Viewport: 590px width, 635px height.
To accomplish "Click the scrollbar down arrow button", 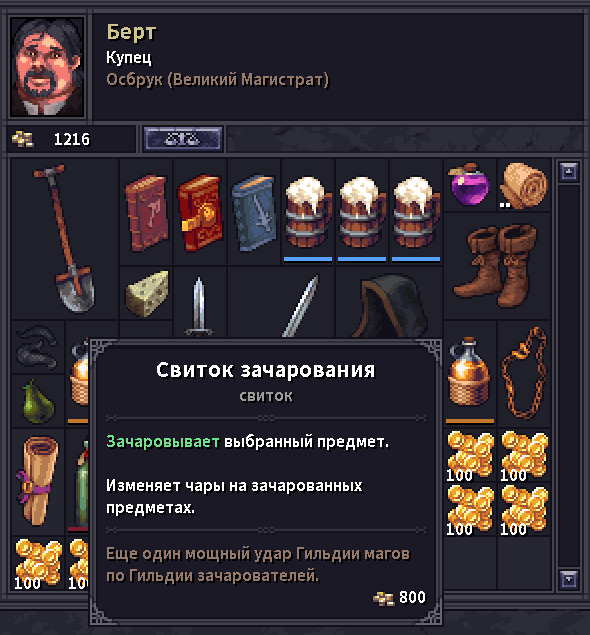I will pos(569,579).
